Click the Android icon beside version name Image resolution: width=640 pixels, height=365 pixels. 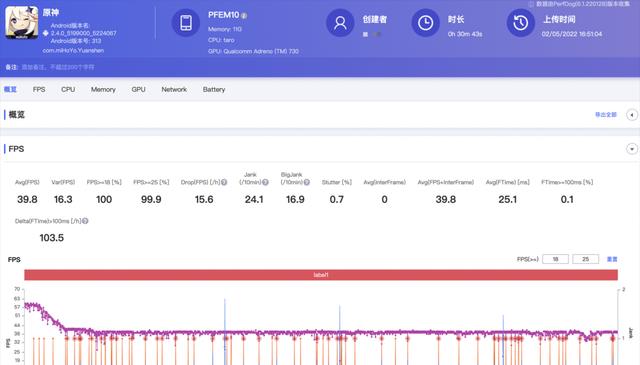click(45, 33)
